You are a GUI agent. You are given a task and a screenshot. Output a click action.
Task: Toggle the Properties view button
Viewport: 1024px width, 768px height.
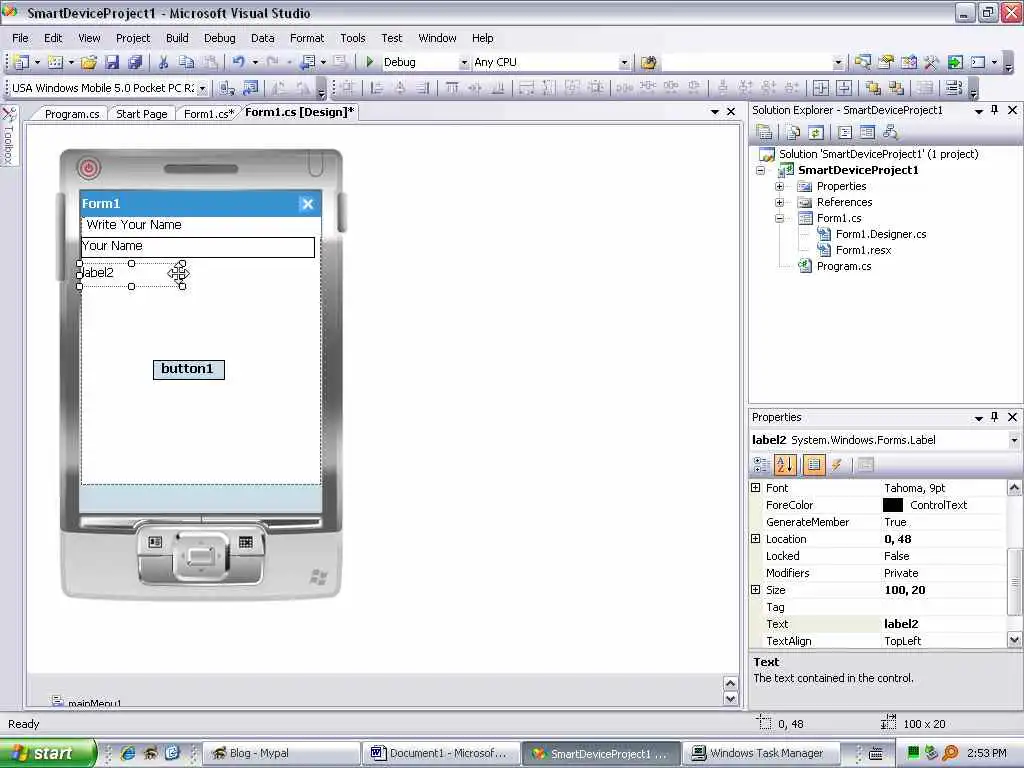pyautogui.click(x=814, y=464)
